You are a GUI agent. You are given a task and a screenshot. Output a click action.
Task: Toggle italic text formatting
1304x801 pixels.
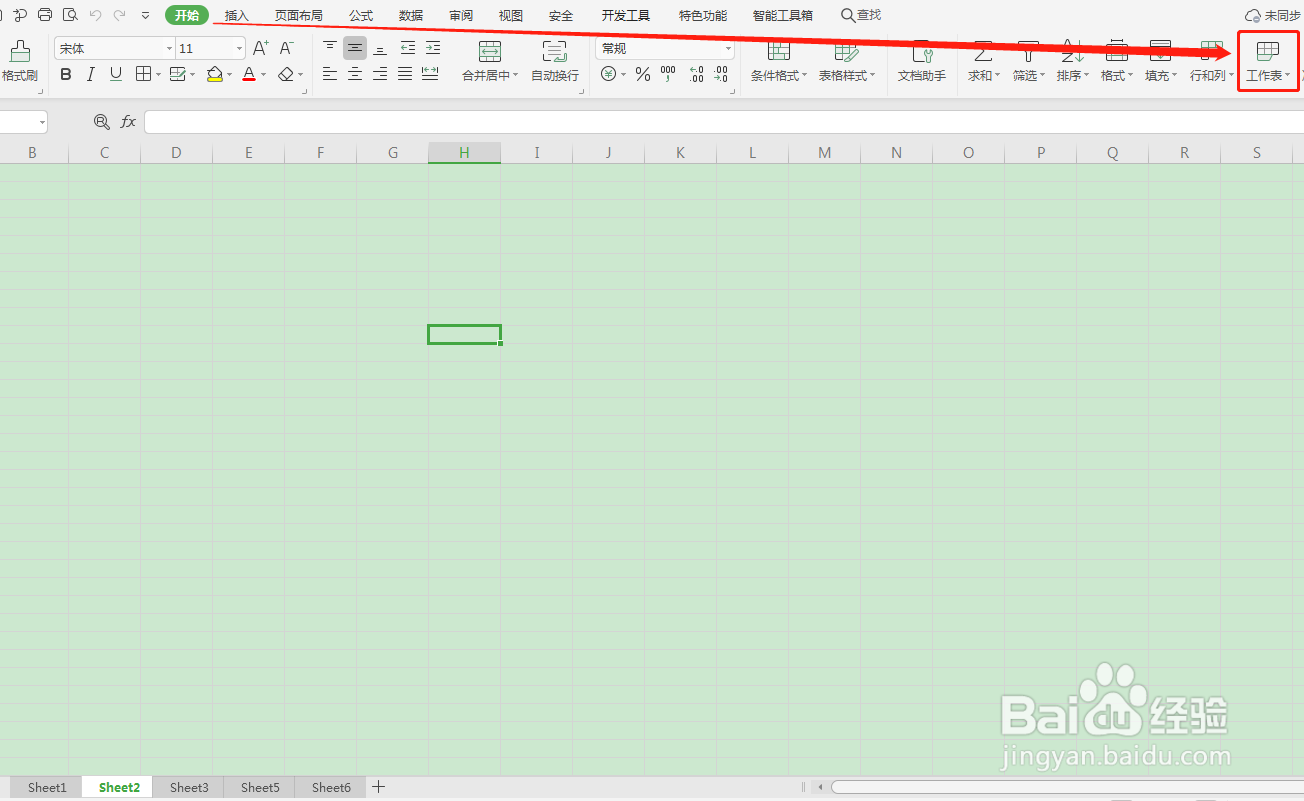(x=91, y=74)
